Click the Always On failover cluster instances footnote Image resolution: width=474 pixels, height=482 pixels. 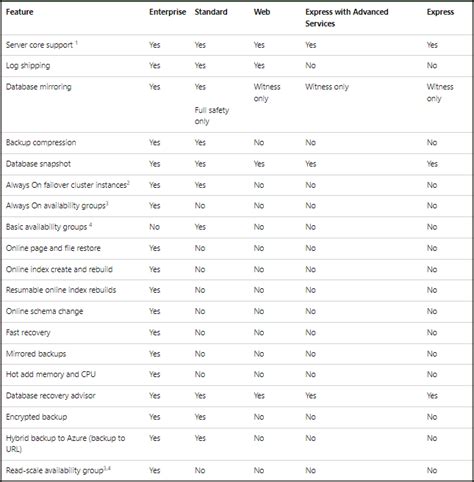coord(128,182)
